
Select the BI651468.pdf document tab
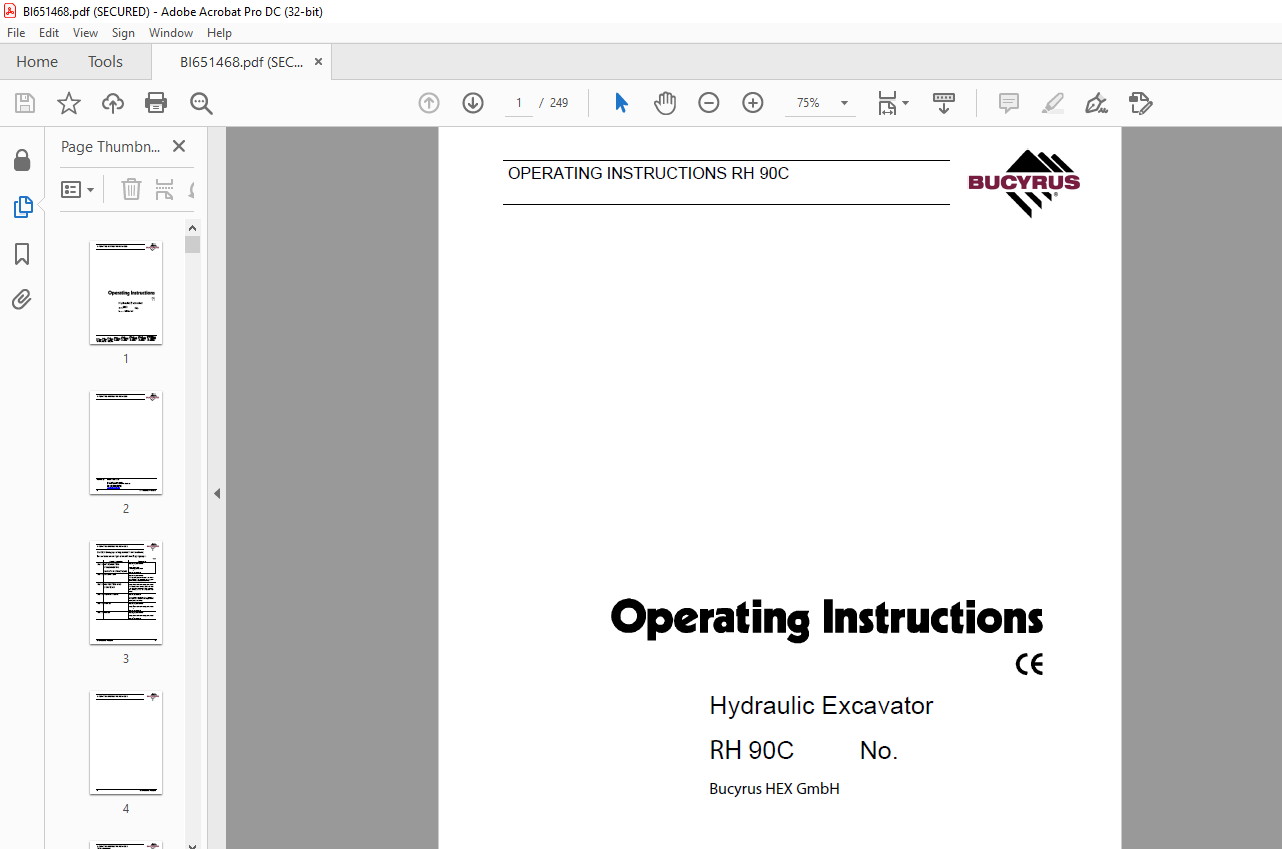(x=241, y=62)
